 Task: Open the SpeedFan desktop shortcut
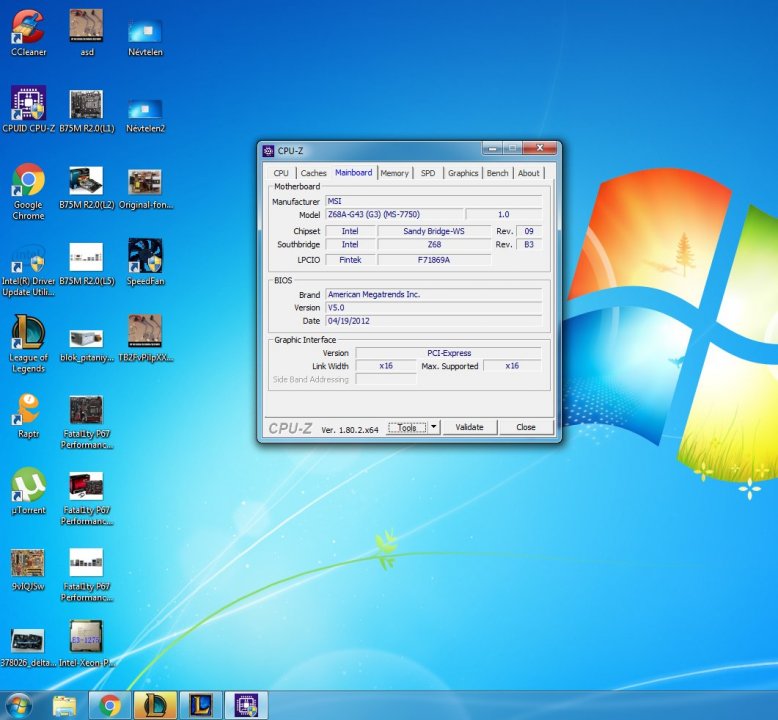[x=145, y=256]
